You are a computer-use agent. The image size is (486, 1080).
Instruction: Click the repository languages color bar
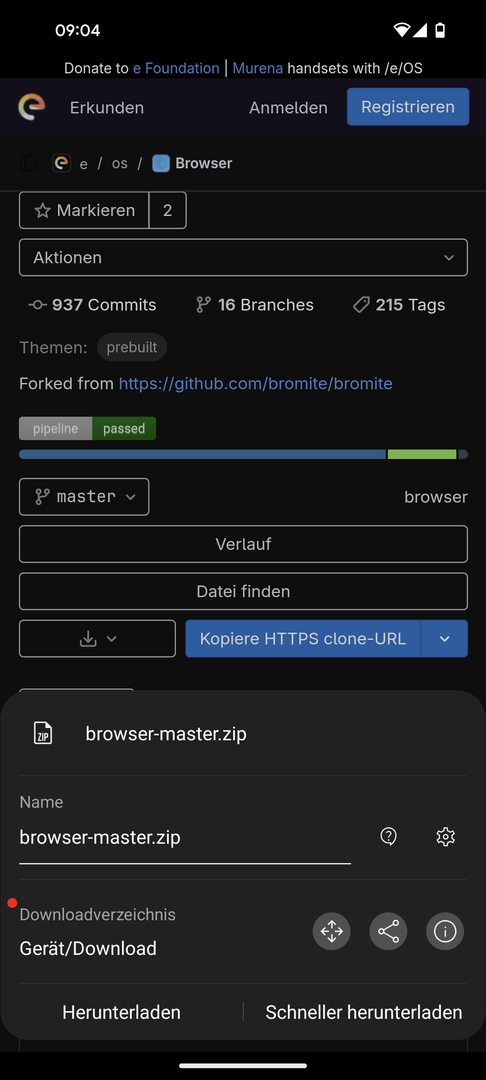tap(244, 455)
